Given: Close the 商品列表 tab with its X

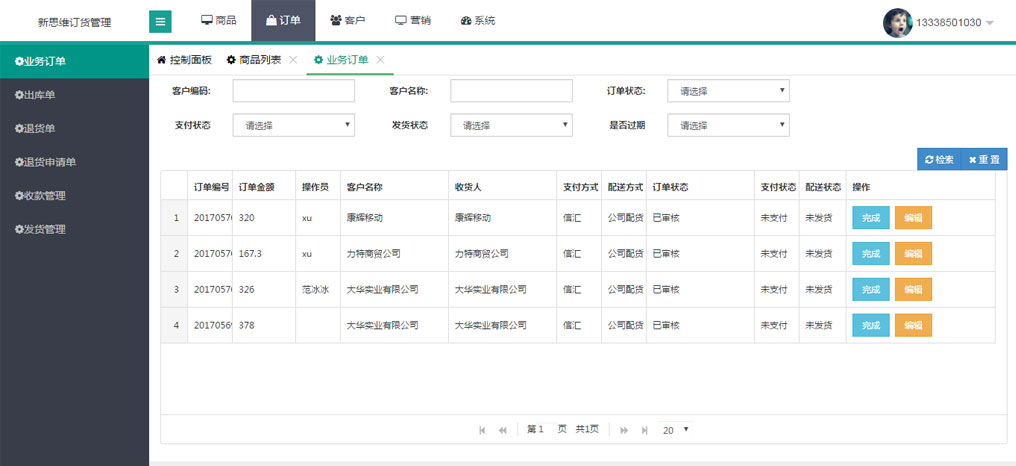Looking at the screenshot, I should [293, 60].
